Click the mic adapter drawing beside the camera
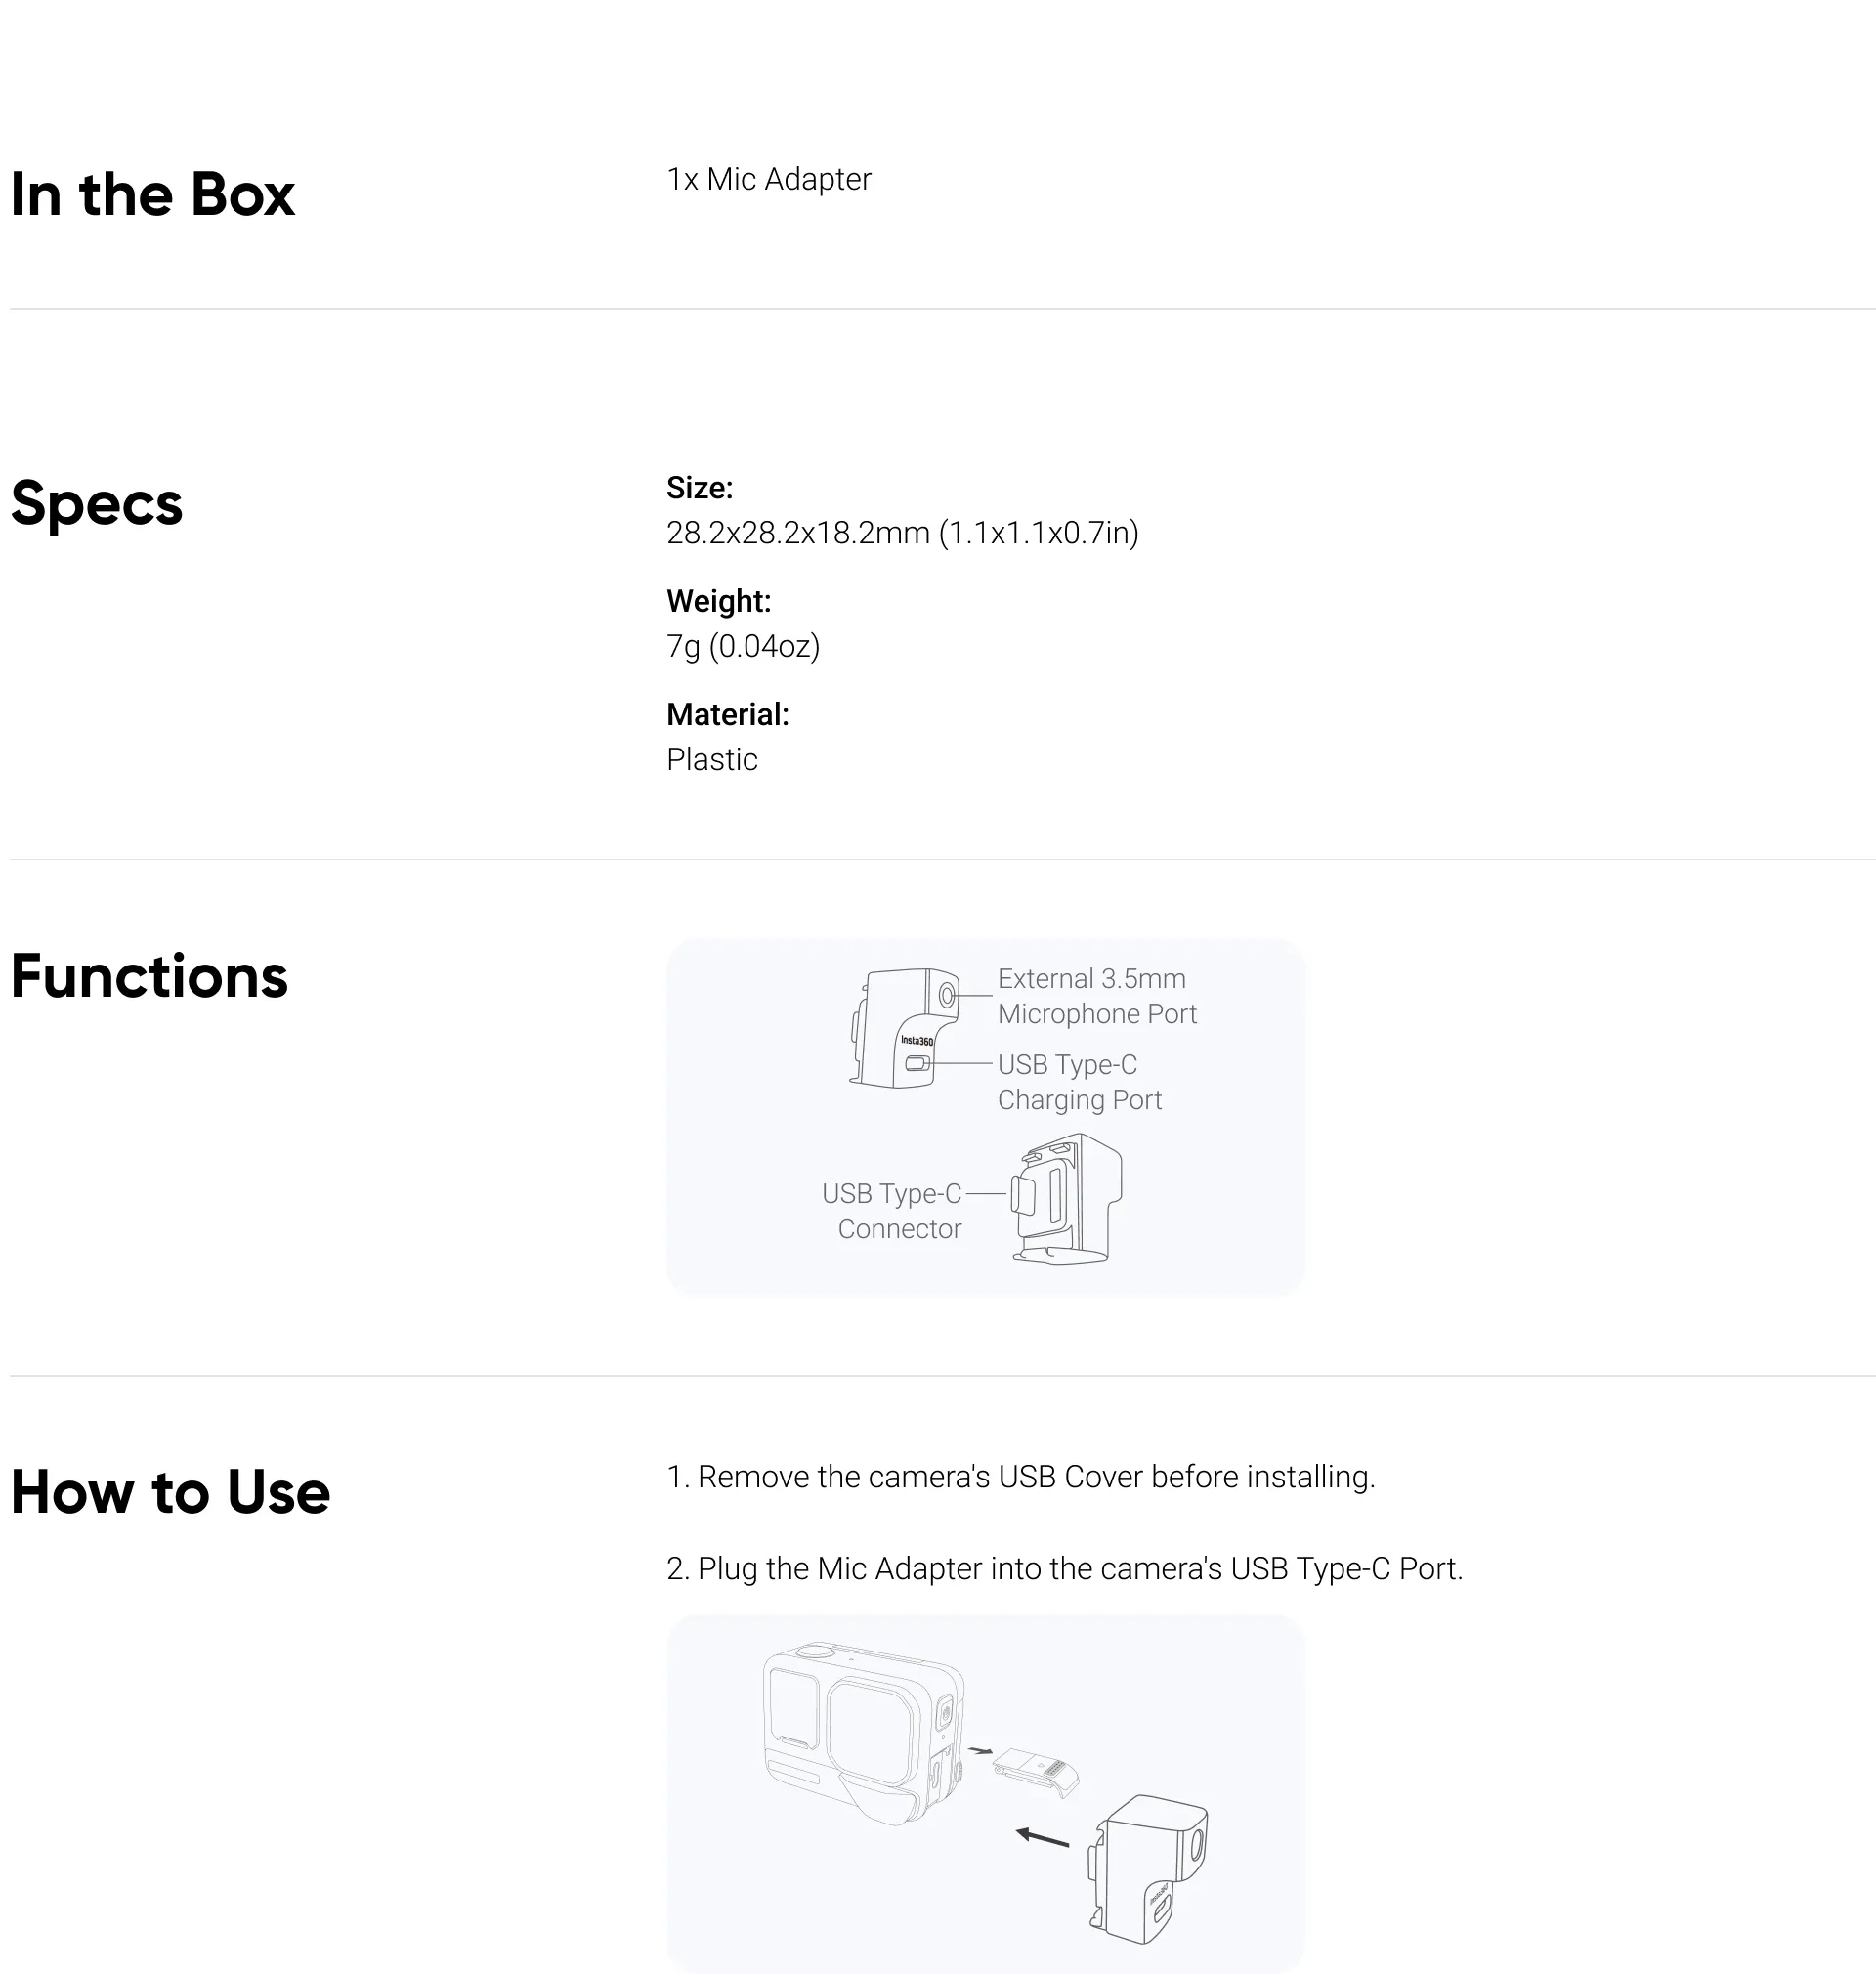The width and height of the screenshot is (1876, 1974). 1148,1868
